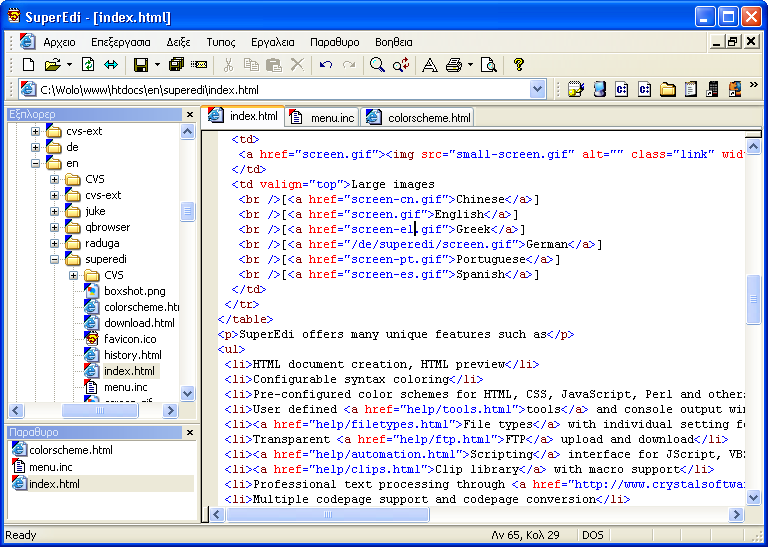Expand the 'juke' folder node
The image size is (768, 547).
pyautogui.click(x=54, y=212)
